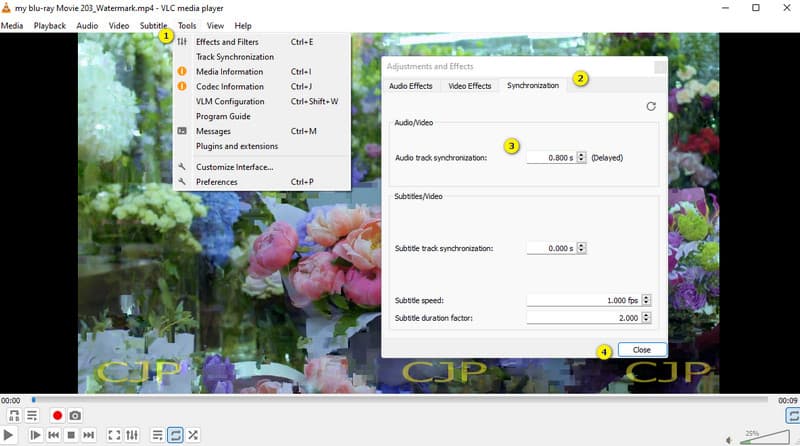Toggle the loop playback button
Viewport: 800px width, 446px height.
click(175, 435)
